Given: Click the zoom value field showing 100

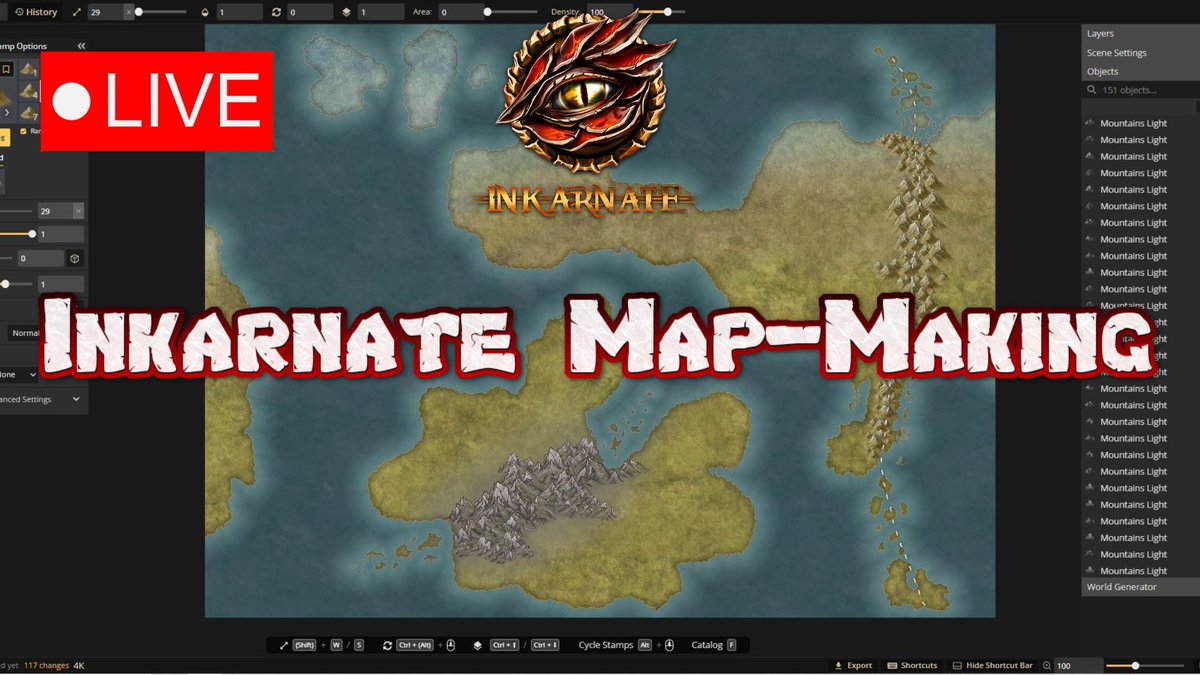Looking at the screenshot, I should (1076, 665).
